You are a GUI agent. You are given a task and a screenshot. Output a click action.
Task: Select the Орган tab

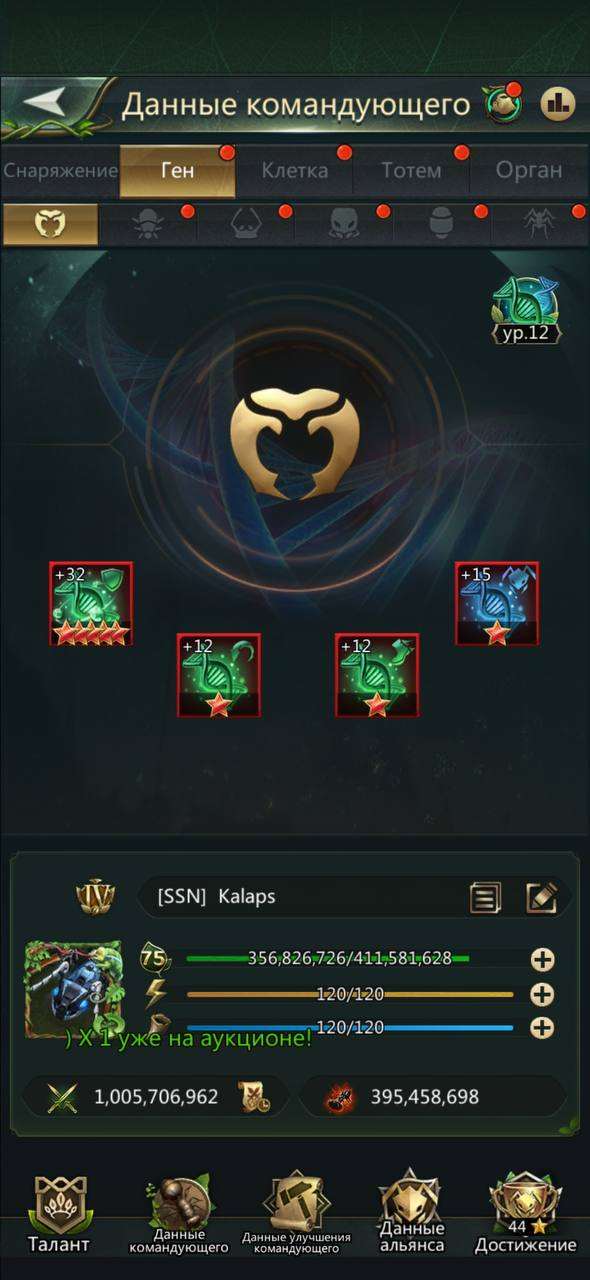pos(529,171)
